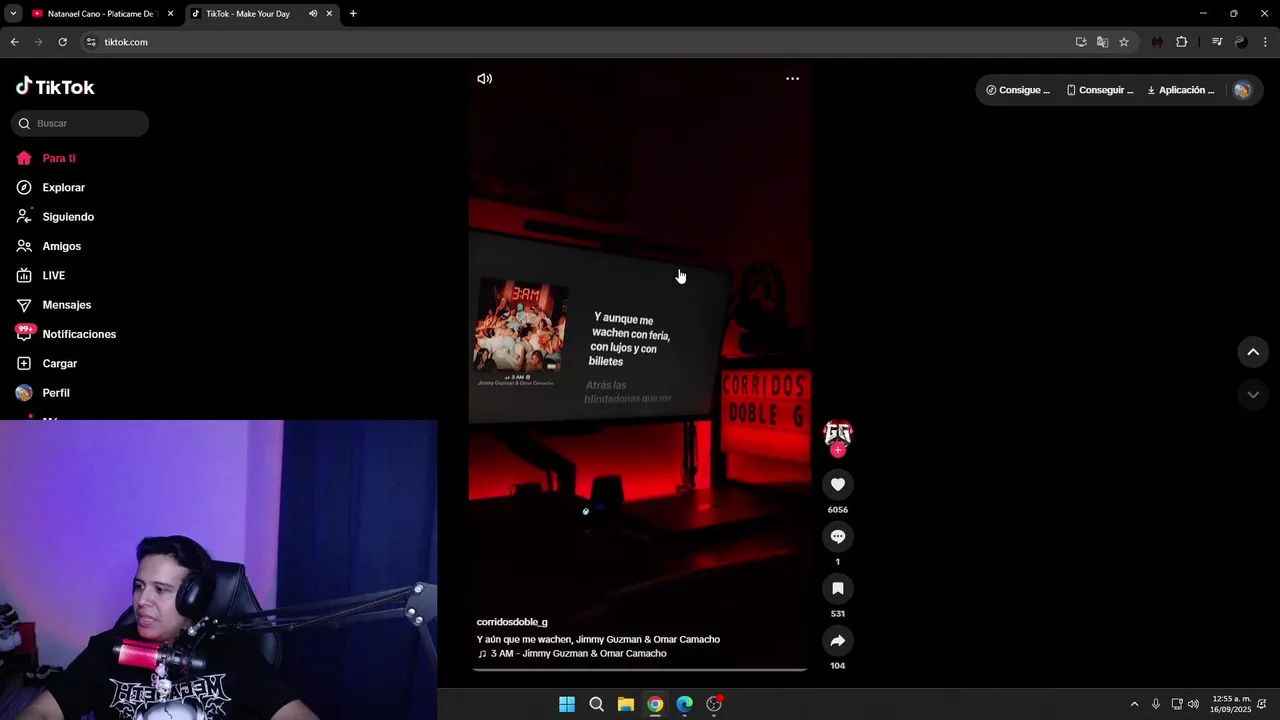Click the Consigue coins button
The height and width of the screenshot is (720, 1280).
click(1018, 90)
